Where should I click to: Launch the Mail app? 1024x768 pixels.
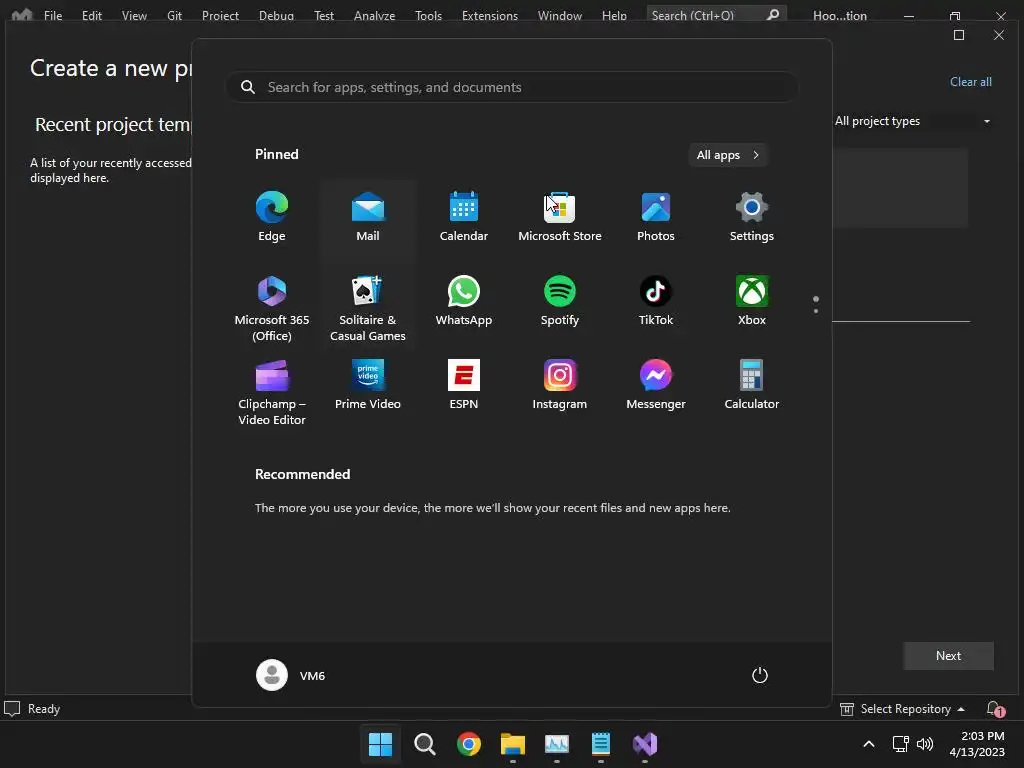(x=368, y=217)
